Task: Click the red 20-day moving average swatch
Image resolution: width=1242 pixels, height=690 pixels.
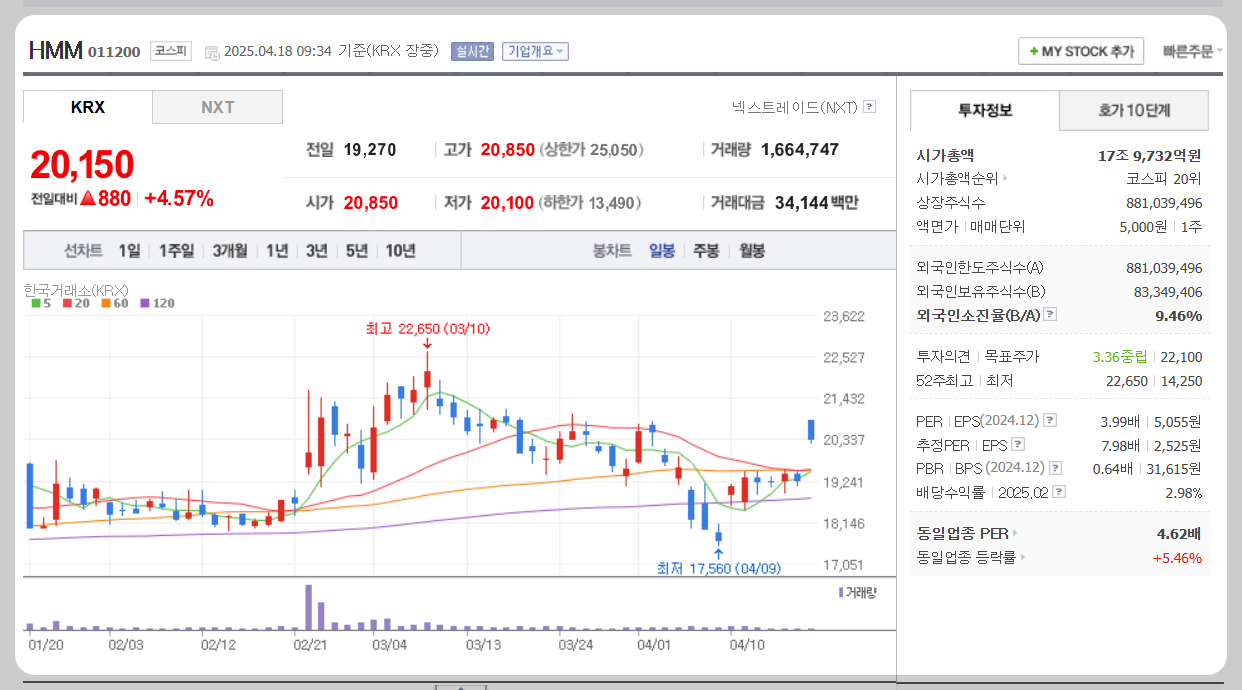Action: click(66, 303)
